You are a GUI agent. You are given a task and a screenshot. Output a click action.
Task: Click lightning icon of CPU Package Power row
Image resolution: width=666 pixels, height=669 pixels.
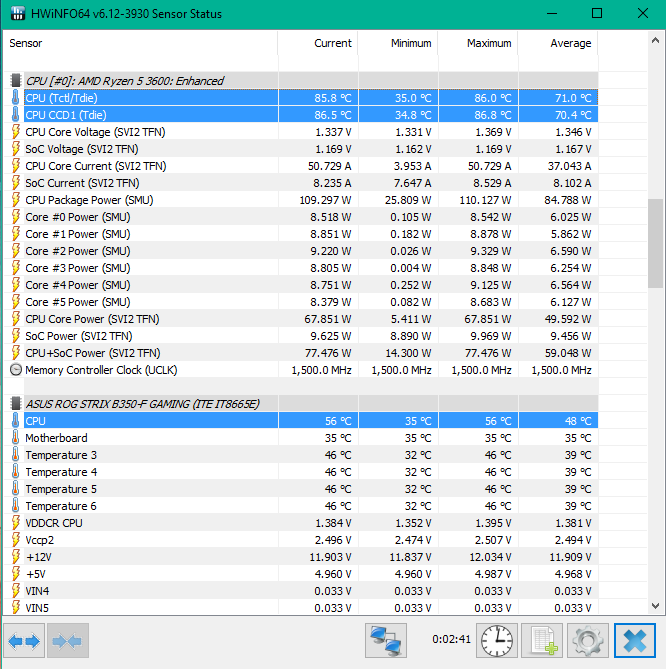16,200
